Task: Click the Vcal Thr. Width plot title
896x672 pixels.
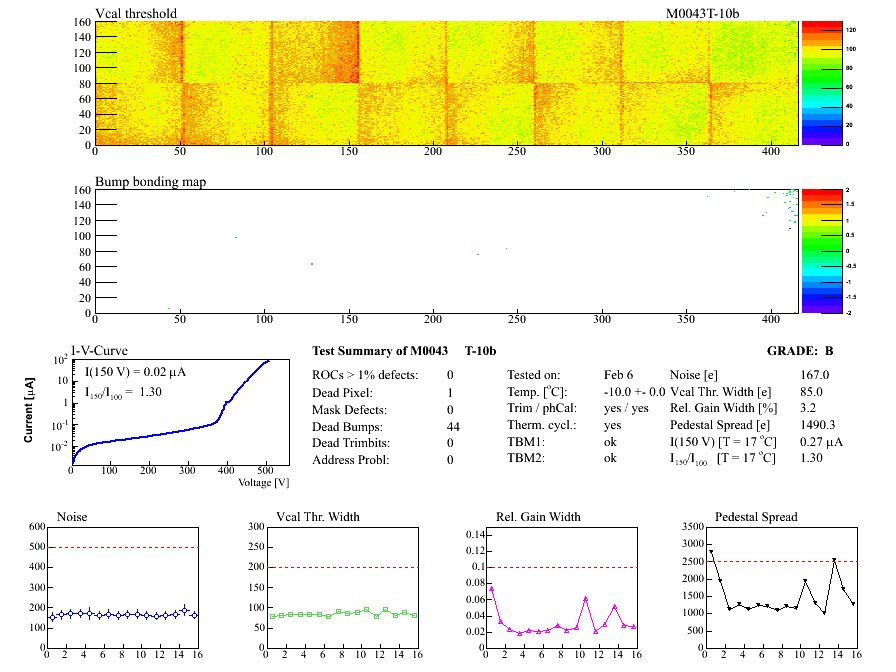Action: [318, 517]
